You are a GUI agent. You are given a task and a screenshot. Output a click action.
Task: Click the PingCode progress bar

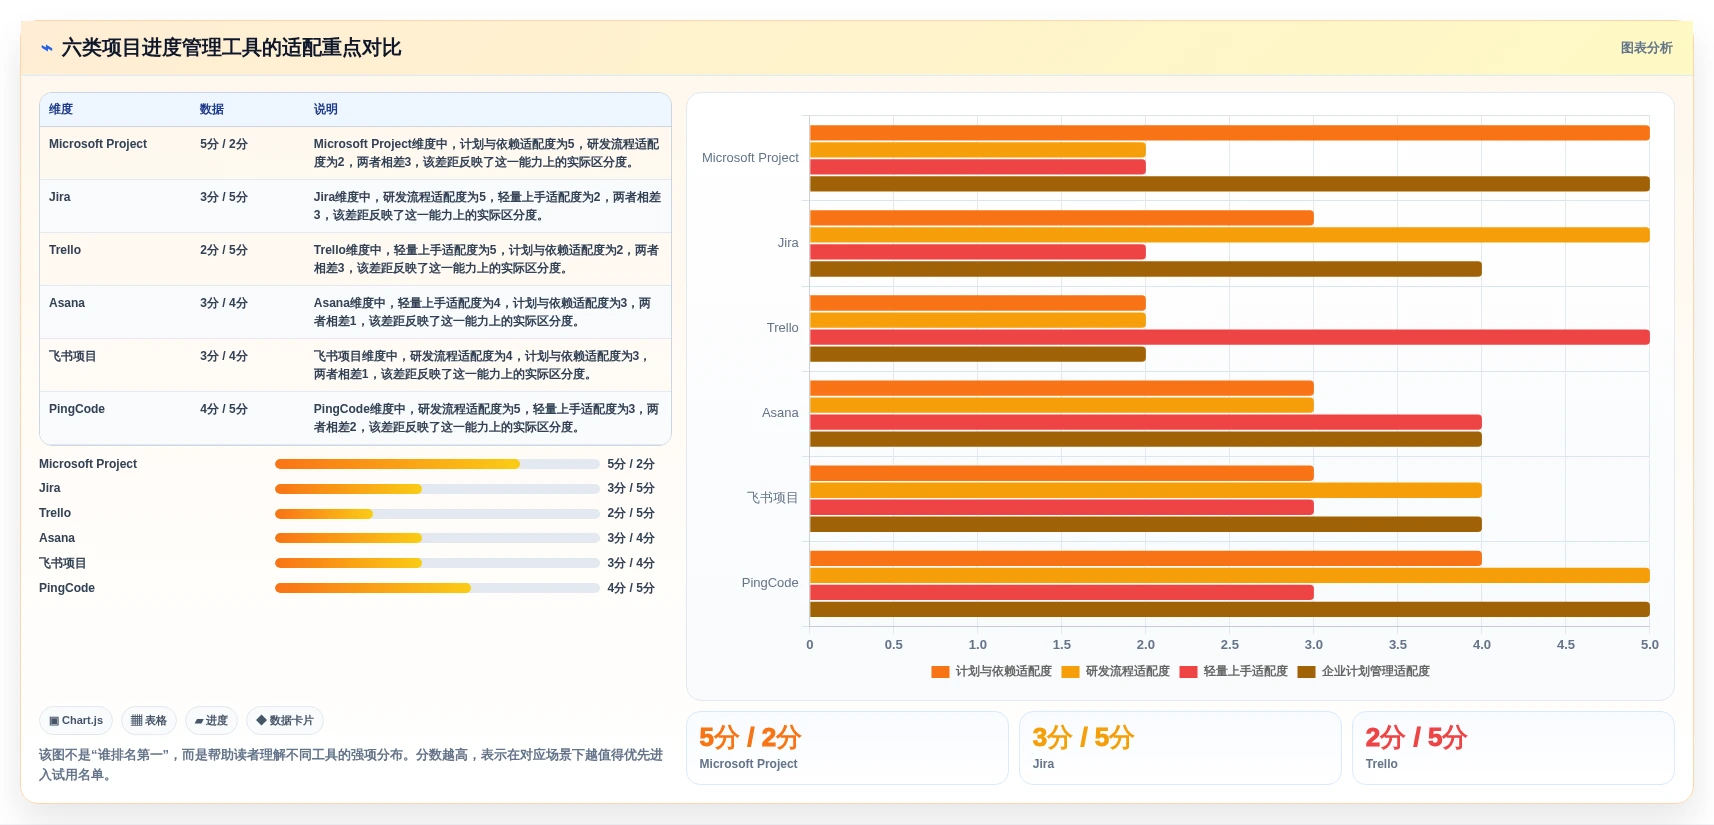tap(437, 588)
